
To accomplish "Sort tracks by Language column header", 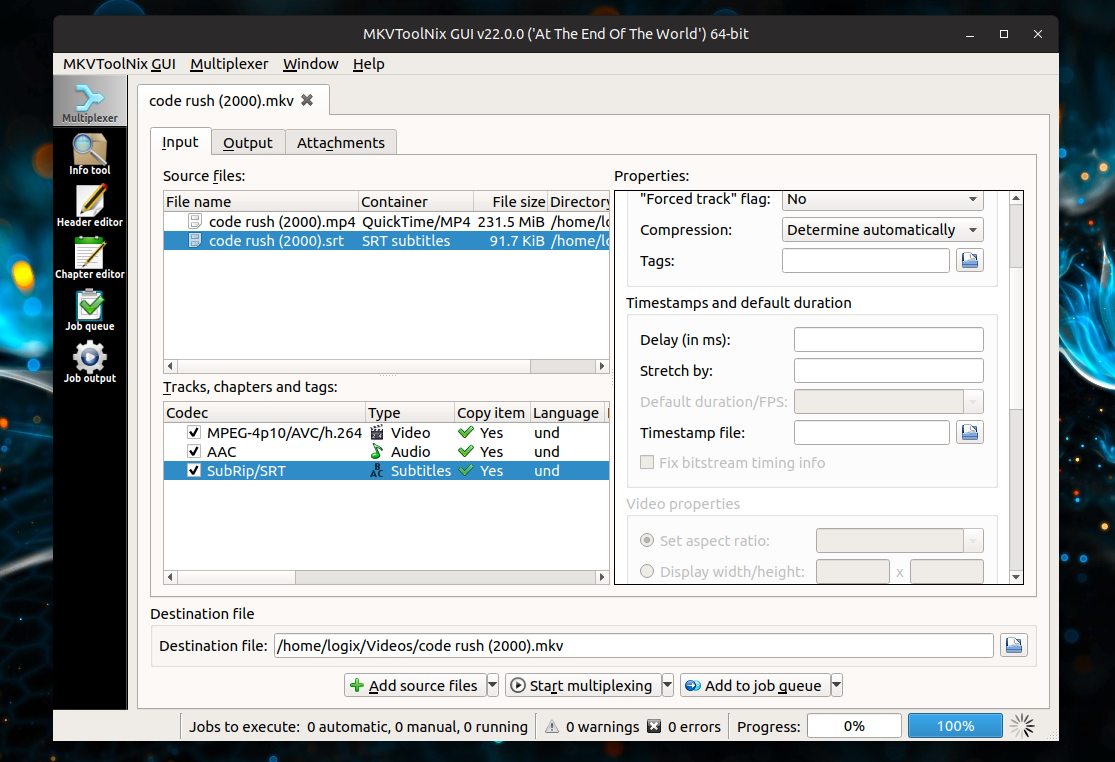I will click(x=566, y=413).
